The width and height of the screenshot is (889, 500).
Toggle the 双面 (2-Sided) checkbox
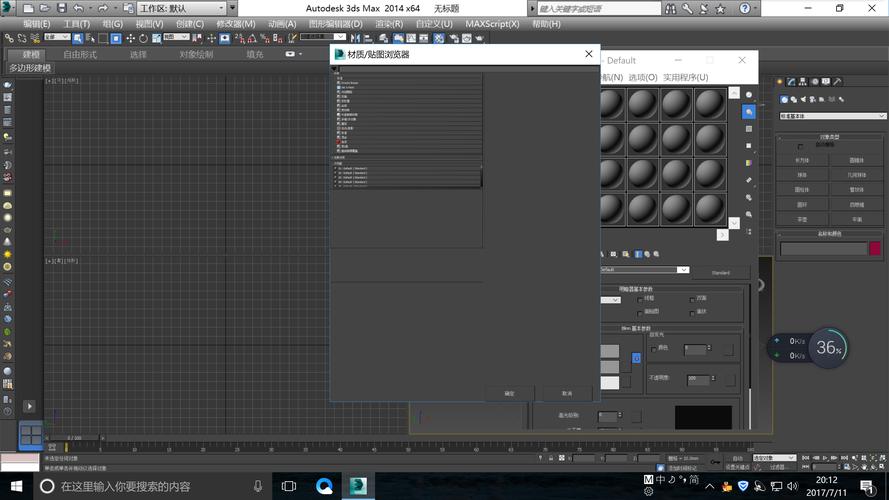[x=691, y=299]
